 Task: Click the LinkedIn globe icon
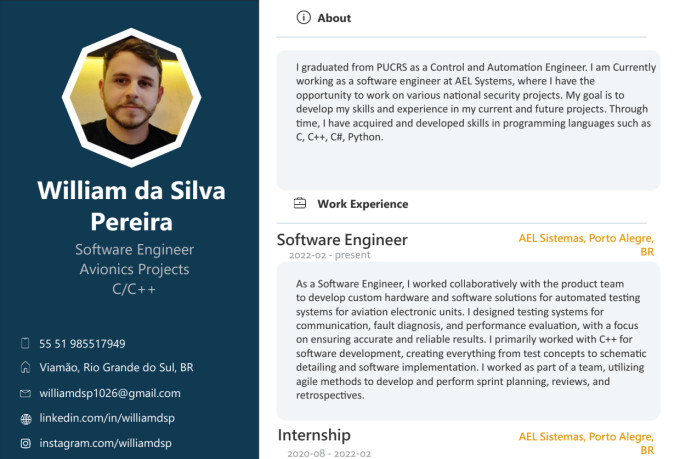(26, 418)
